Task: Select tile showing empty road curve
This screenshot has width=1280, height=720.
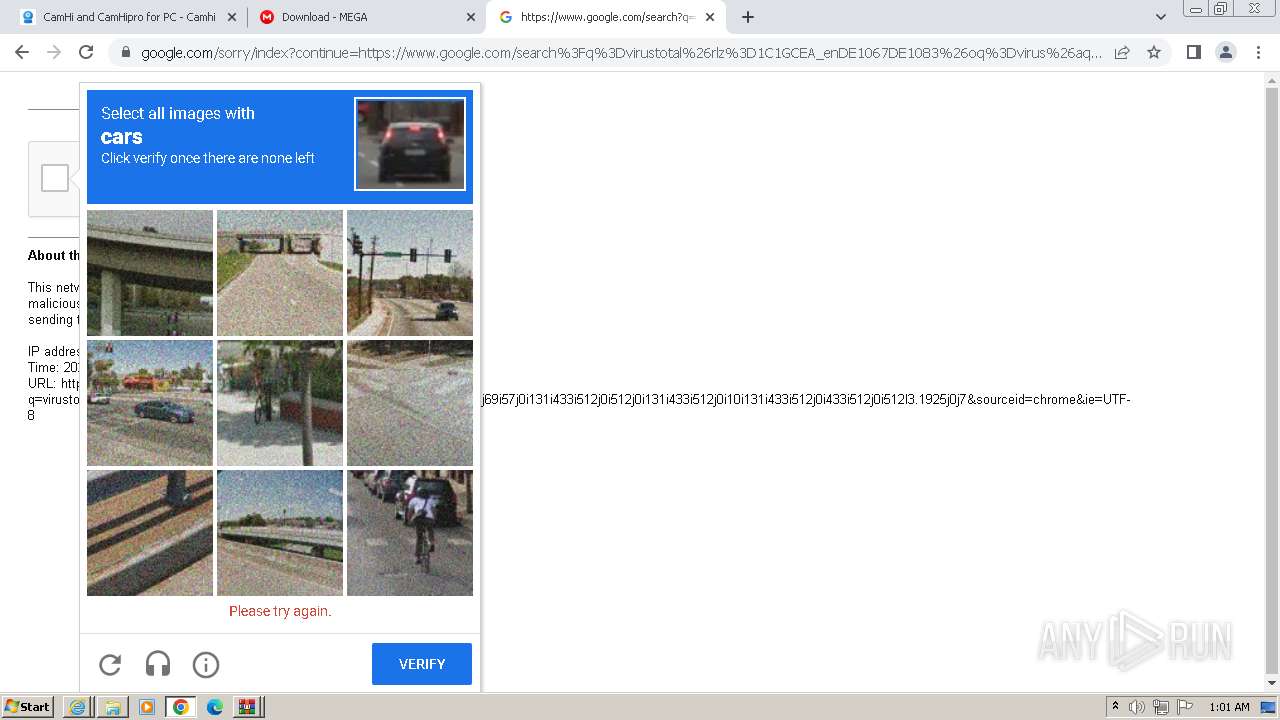Action: [x=410, y=403]
